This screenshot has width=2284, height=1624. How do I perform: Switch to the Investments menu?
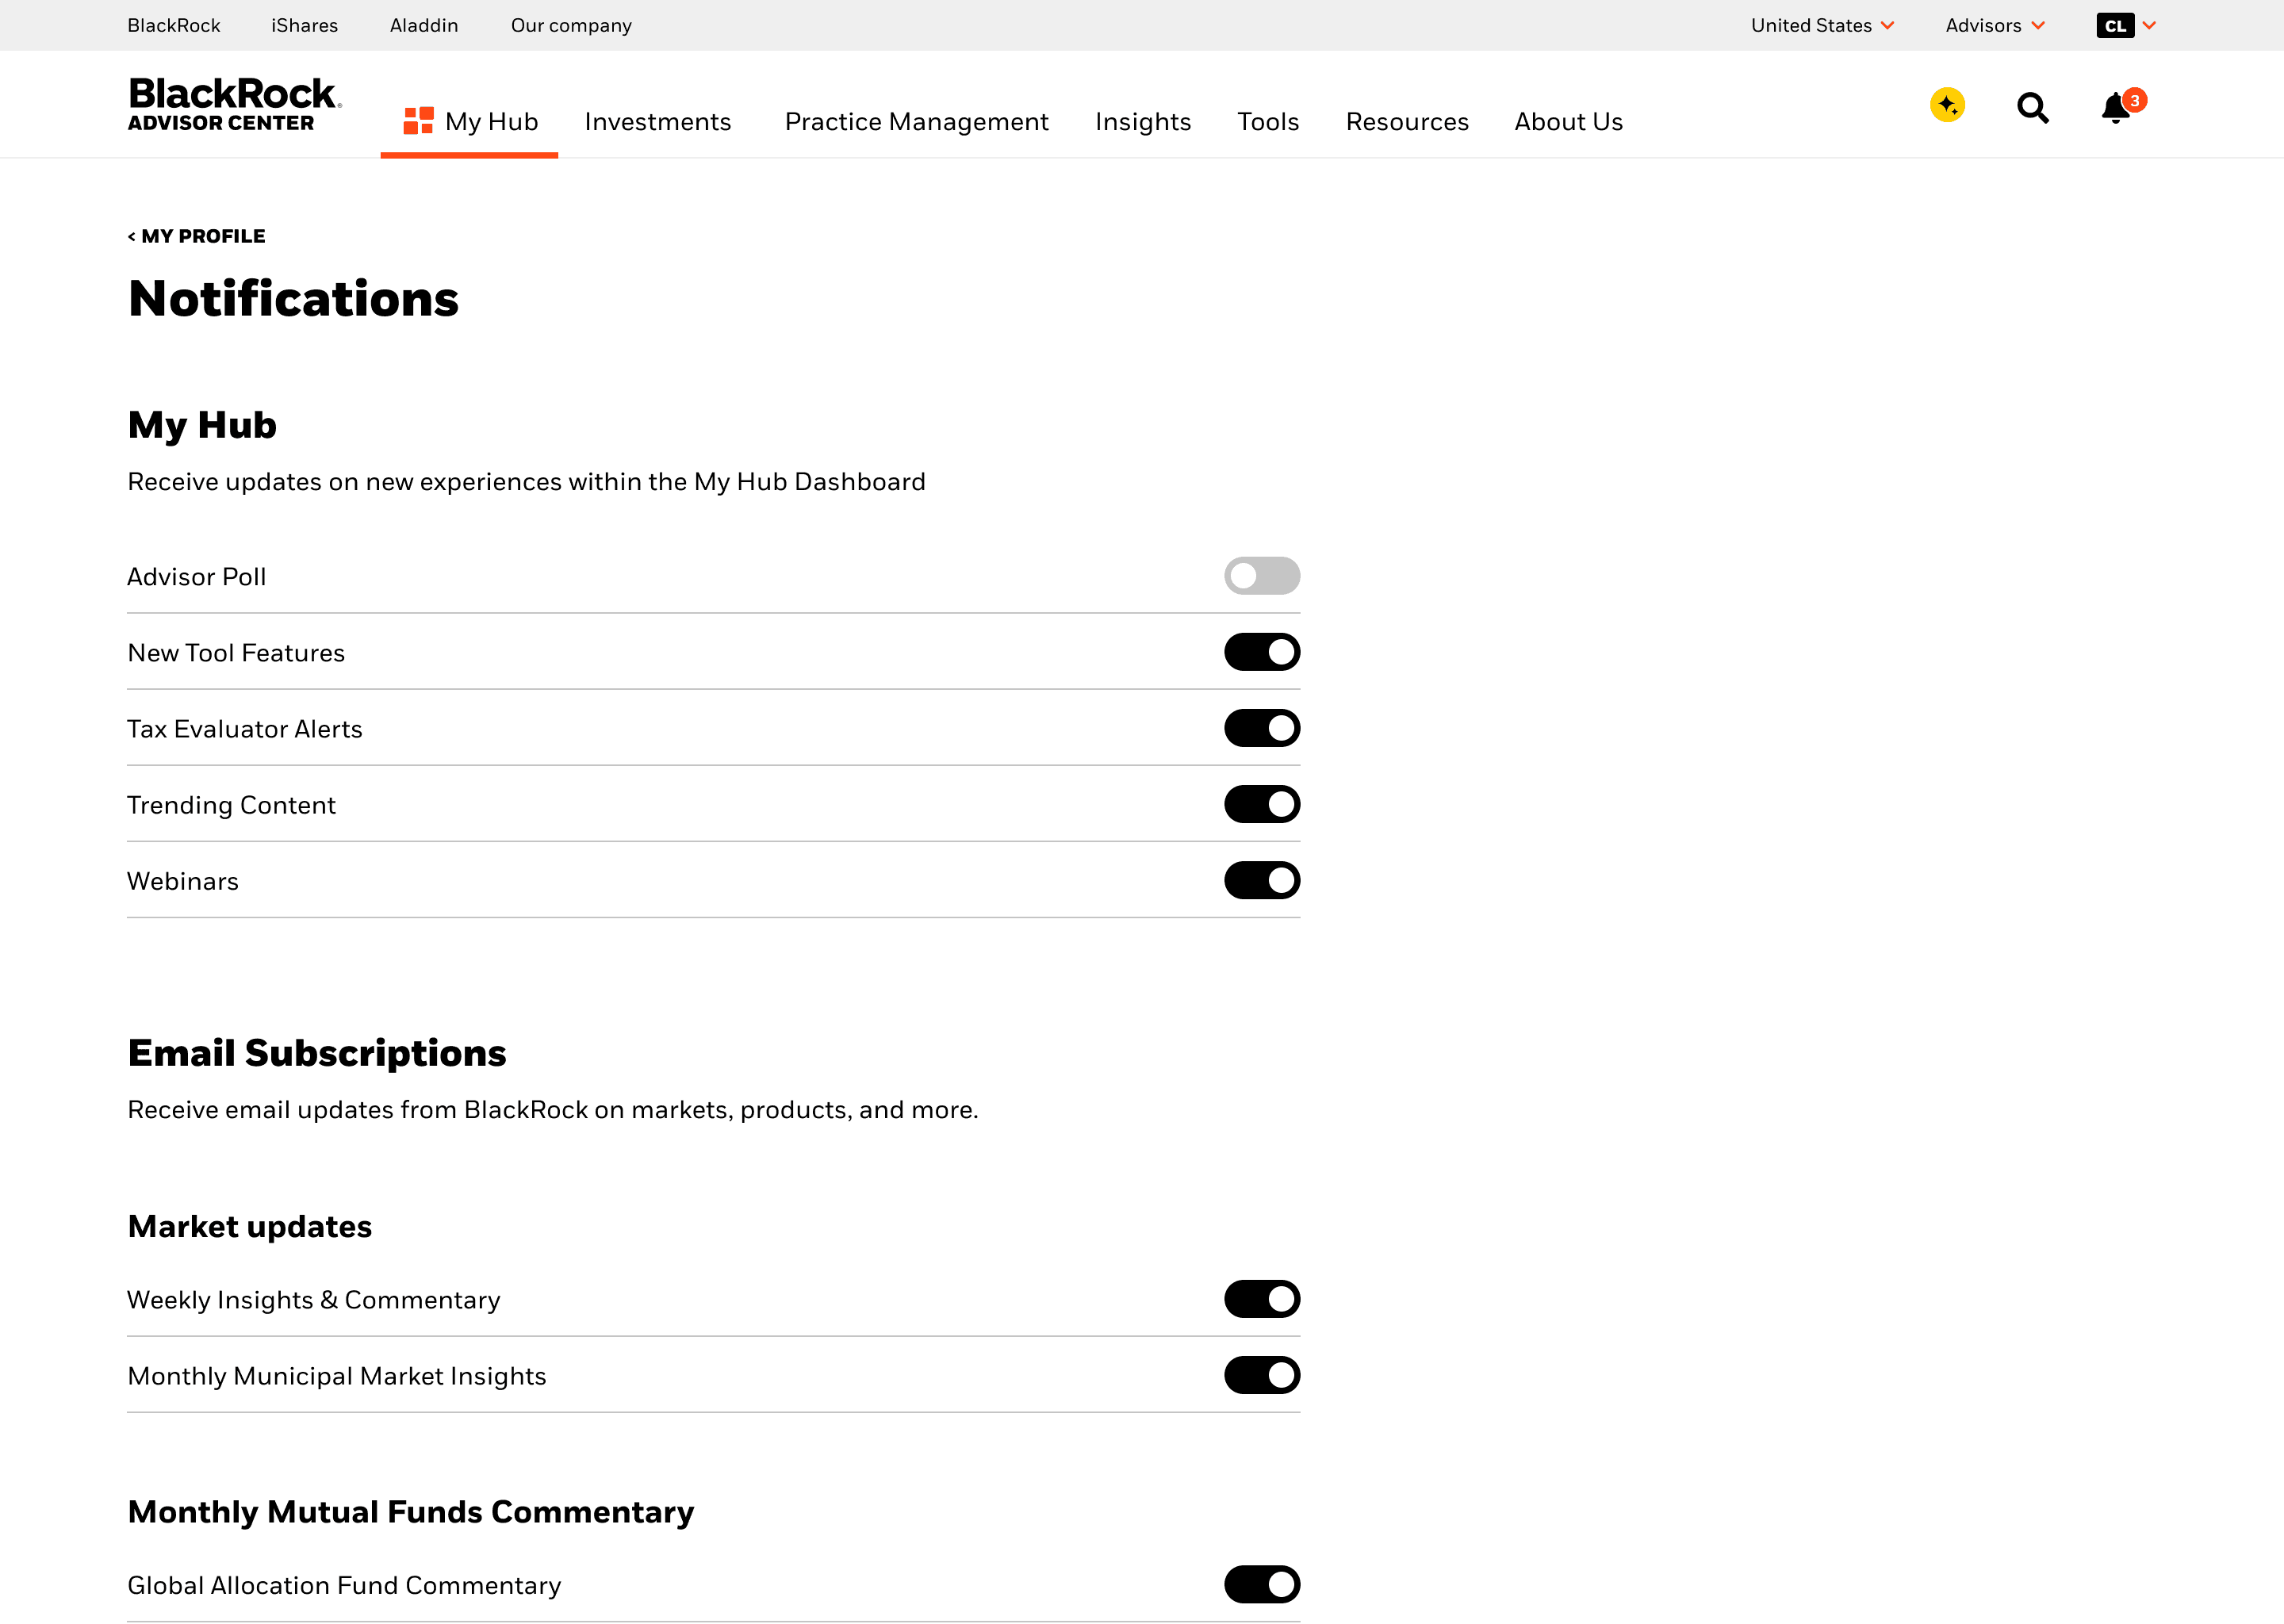[657, 121]
